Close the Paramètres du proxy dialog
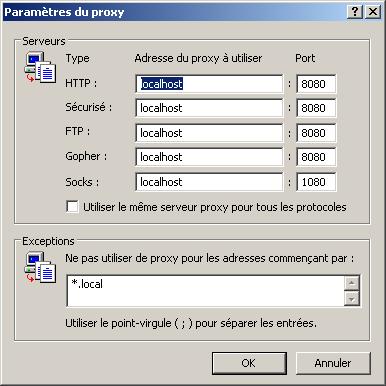 point(373,12)
